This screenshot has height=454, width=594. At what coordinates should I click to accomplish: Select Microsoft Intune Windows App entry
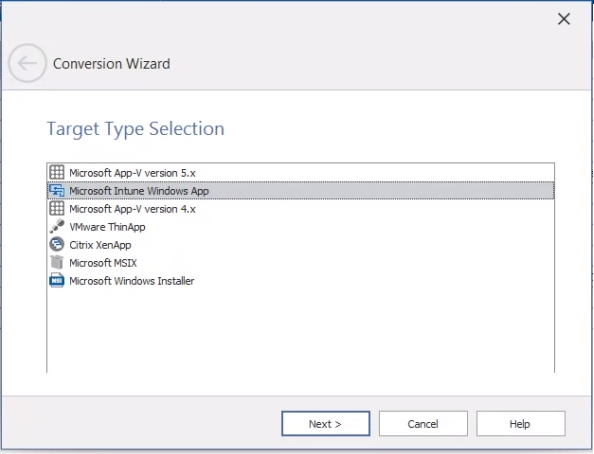(300, 191)
